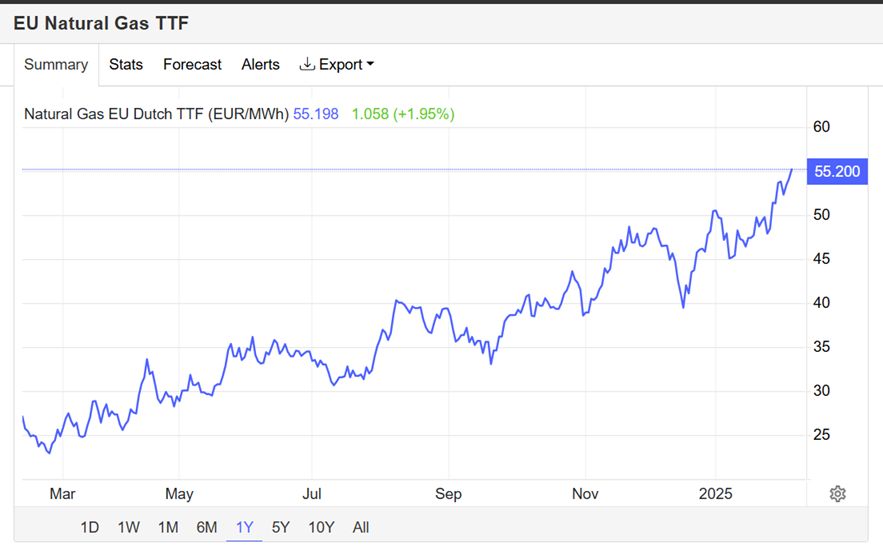Switch to the Summary tab

tap(56, 65)
